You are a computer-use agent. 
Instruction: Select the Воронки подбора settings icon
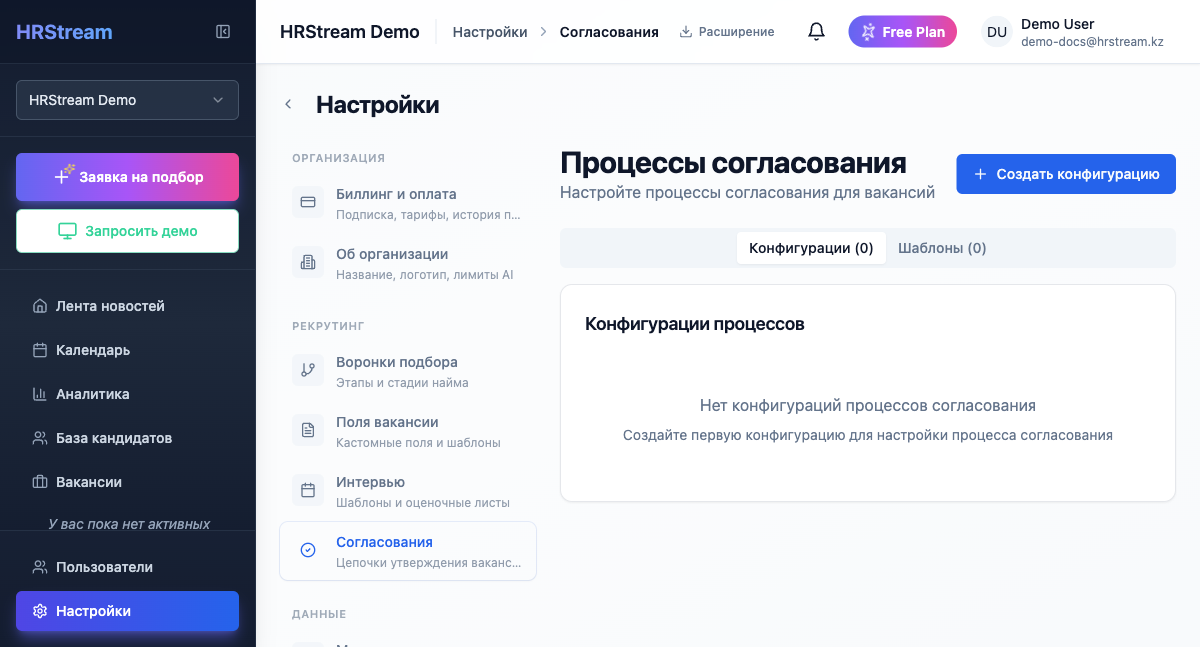(x=307, y=370)
